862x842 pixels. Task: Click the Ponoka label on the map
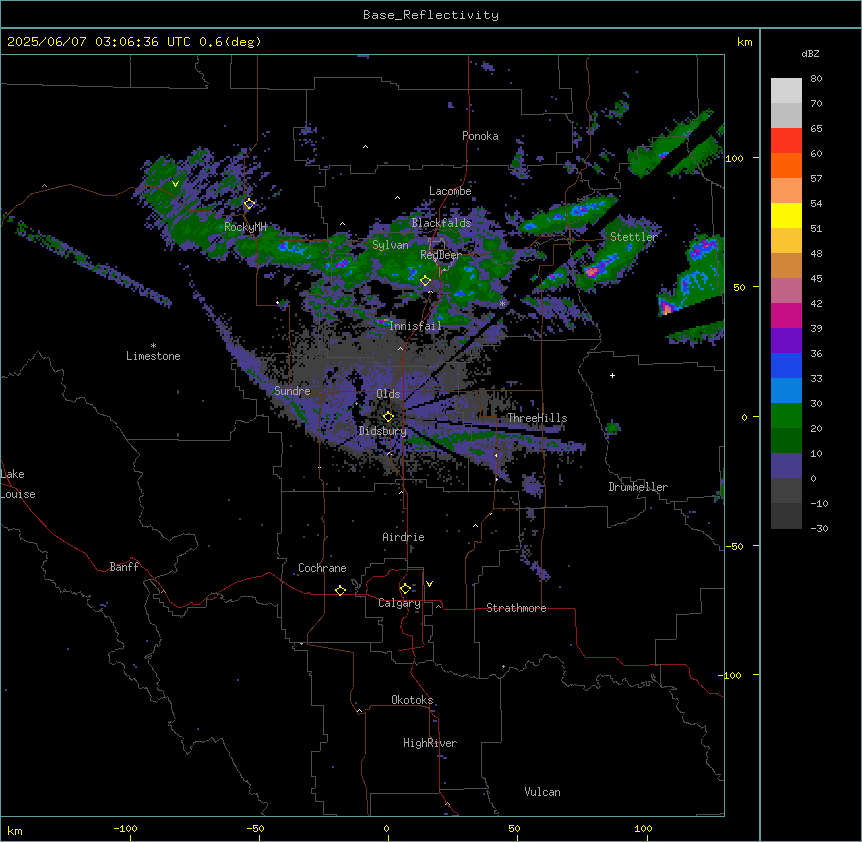point(480,136)
